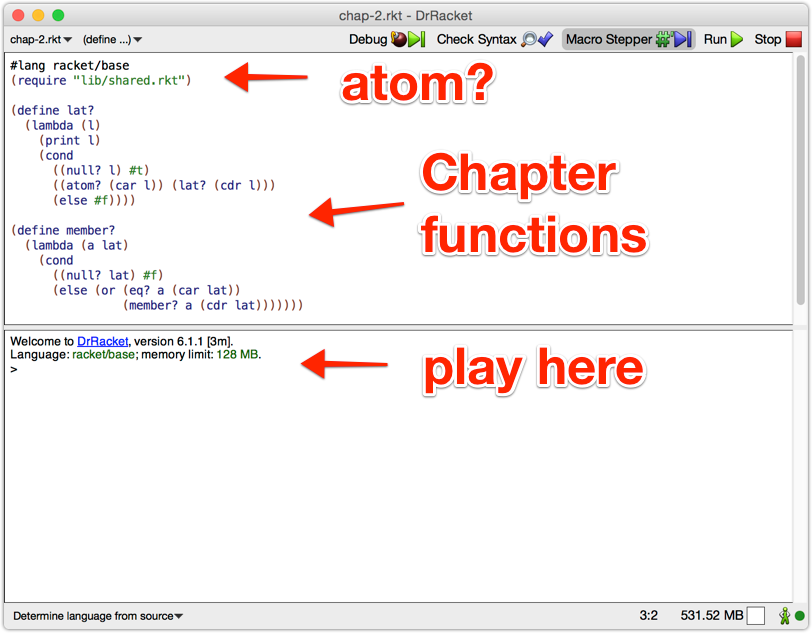Click the #lang racket/base line
The image size is (812, 633).
(x=70, y=65)
